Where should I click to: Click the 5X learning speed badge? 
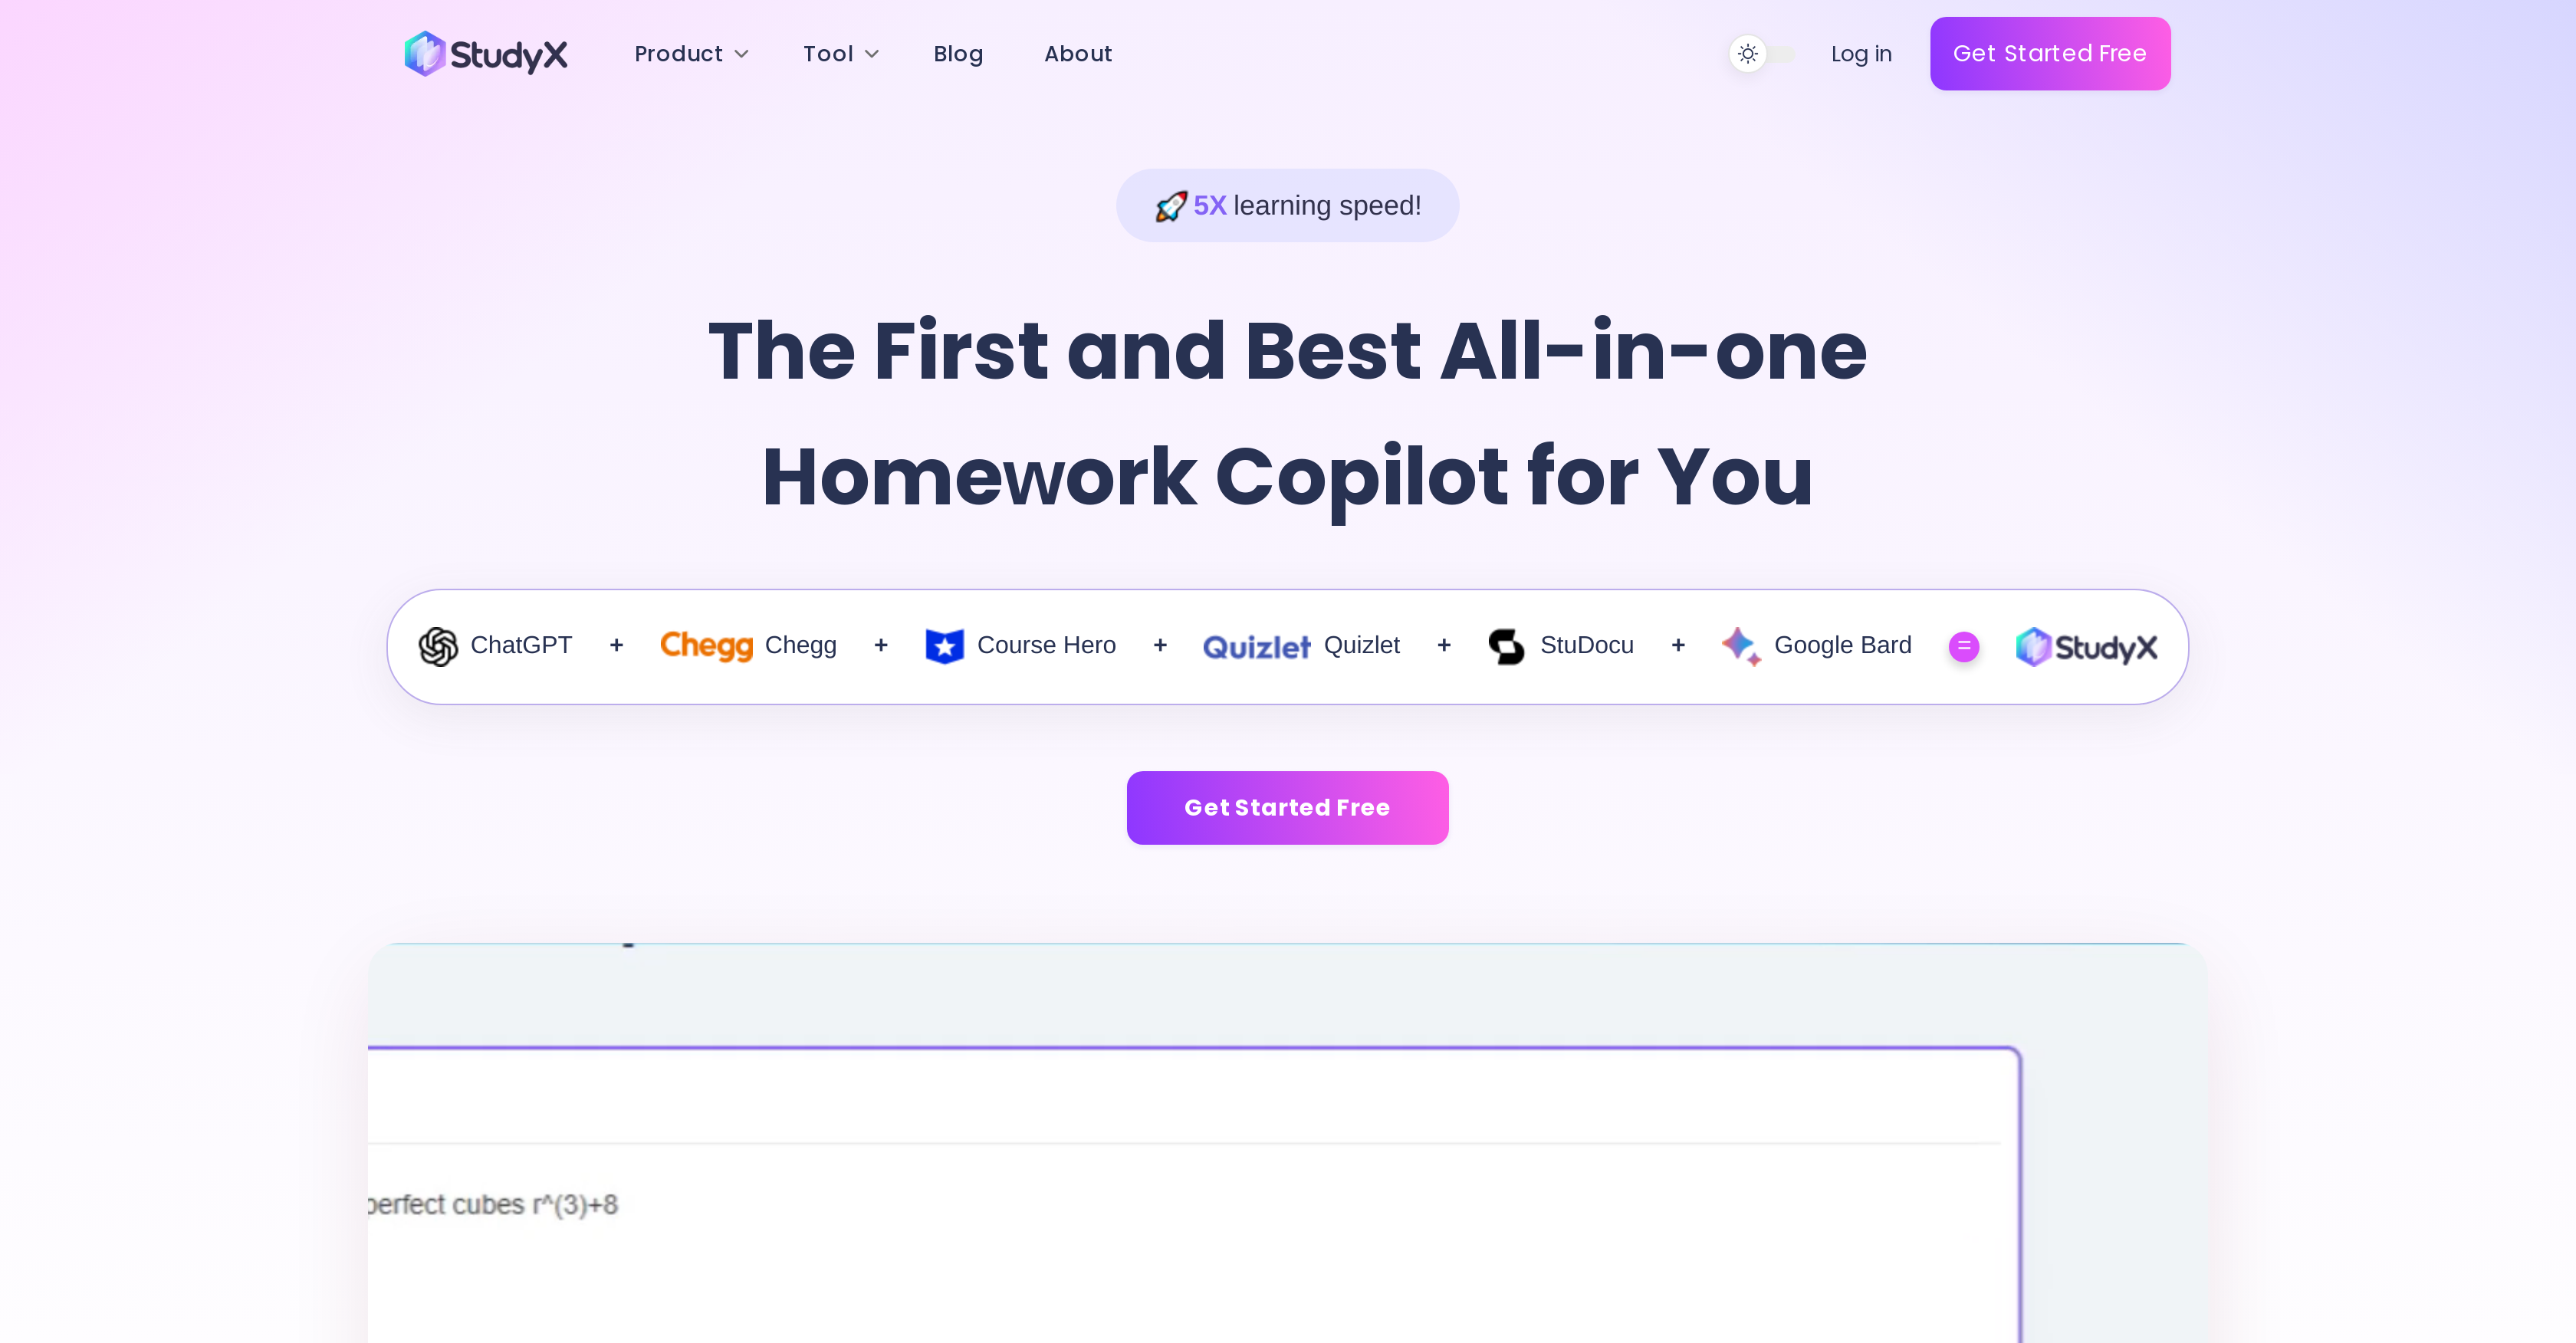pos(1286,205)
